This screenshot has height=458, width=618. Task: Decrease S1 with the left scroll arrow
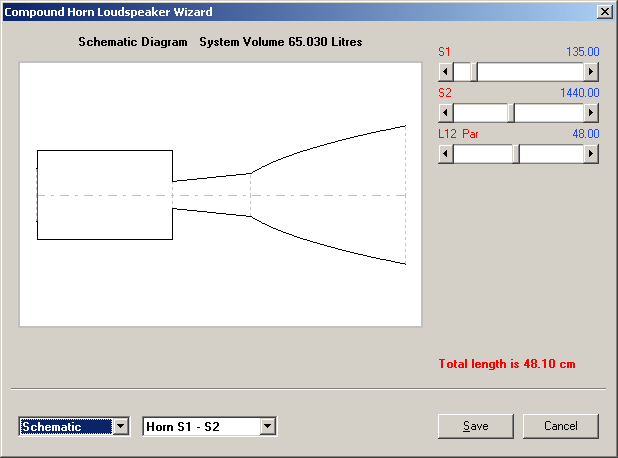[445, 72]
